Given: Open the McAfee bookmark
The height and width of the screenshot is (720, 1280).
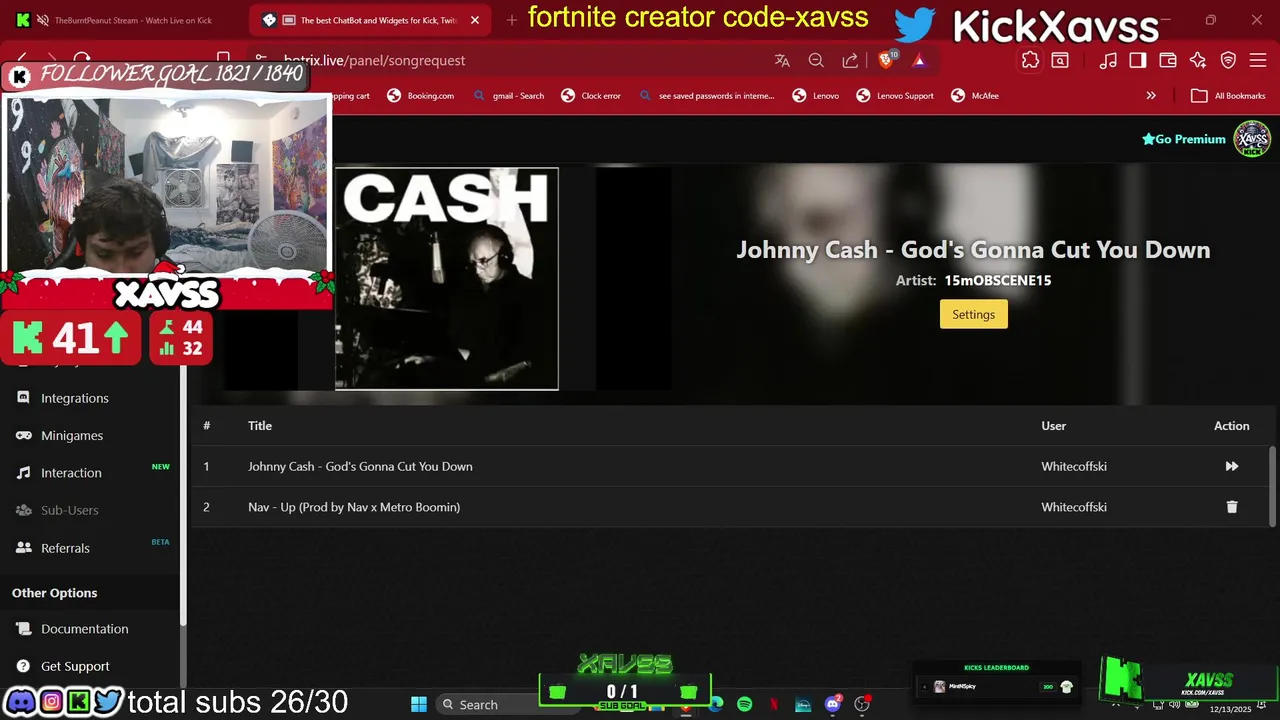Looking at the screenshot, I should tap(975, 96).
